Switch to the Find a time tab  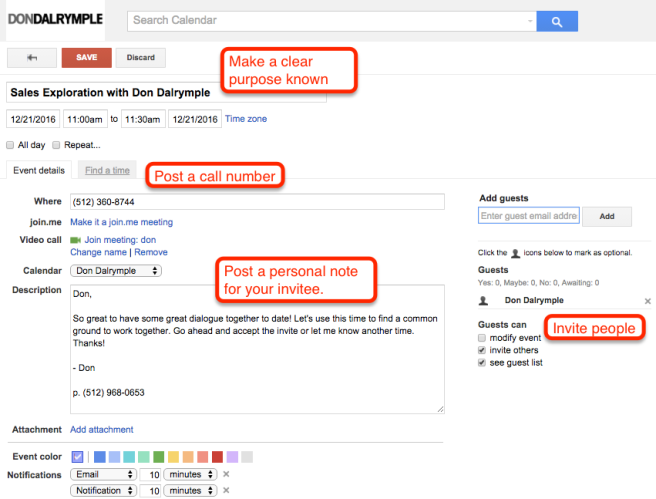[x=107, y=171]
